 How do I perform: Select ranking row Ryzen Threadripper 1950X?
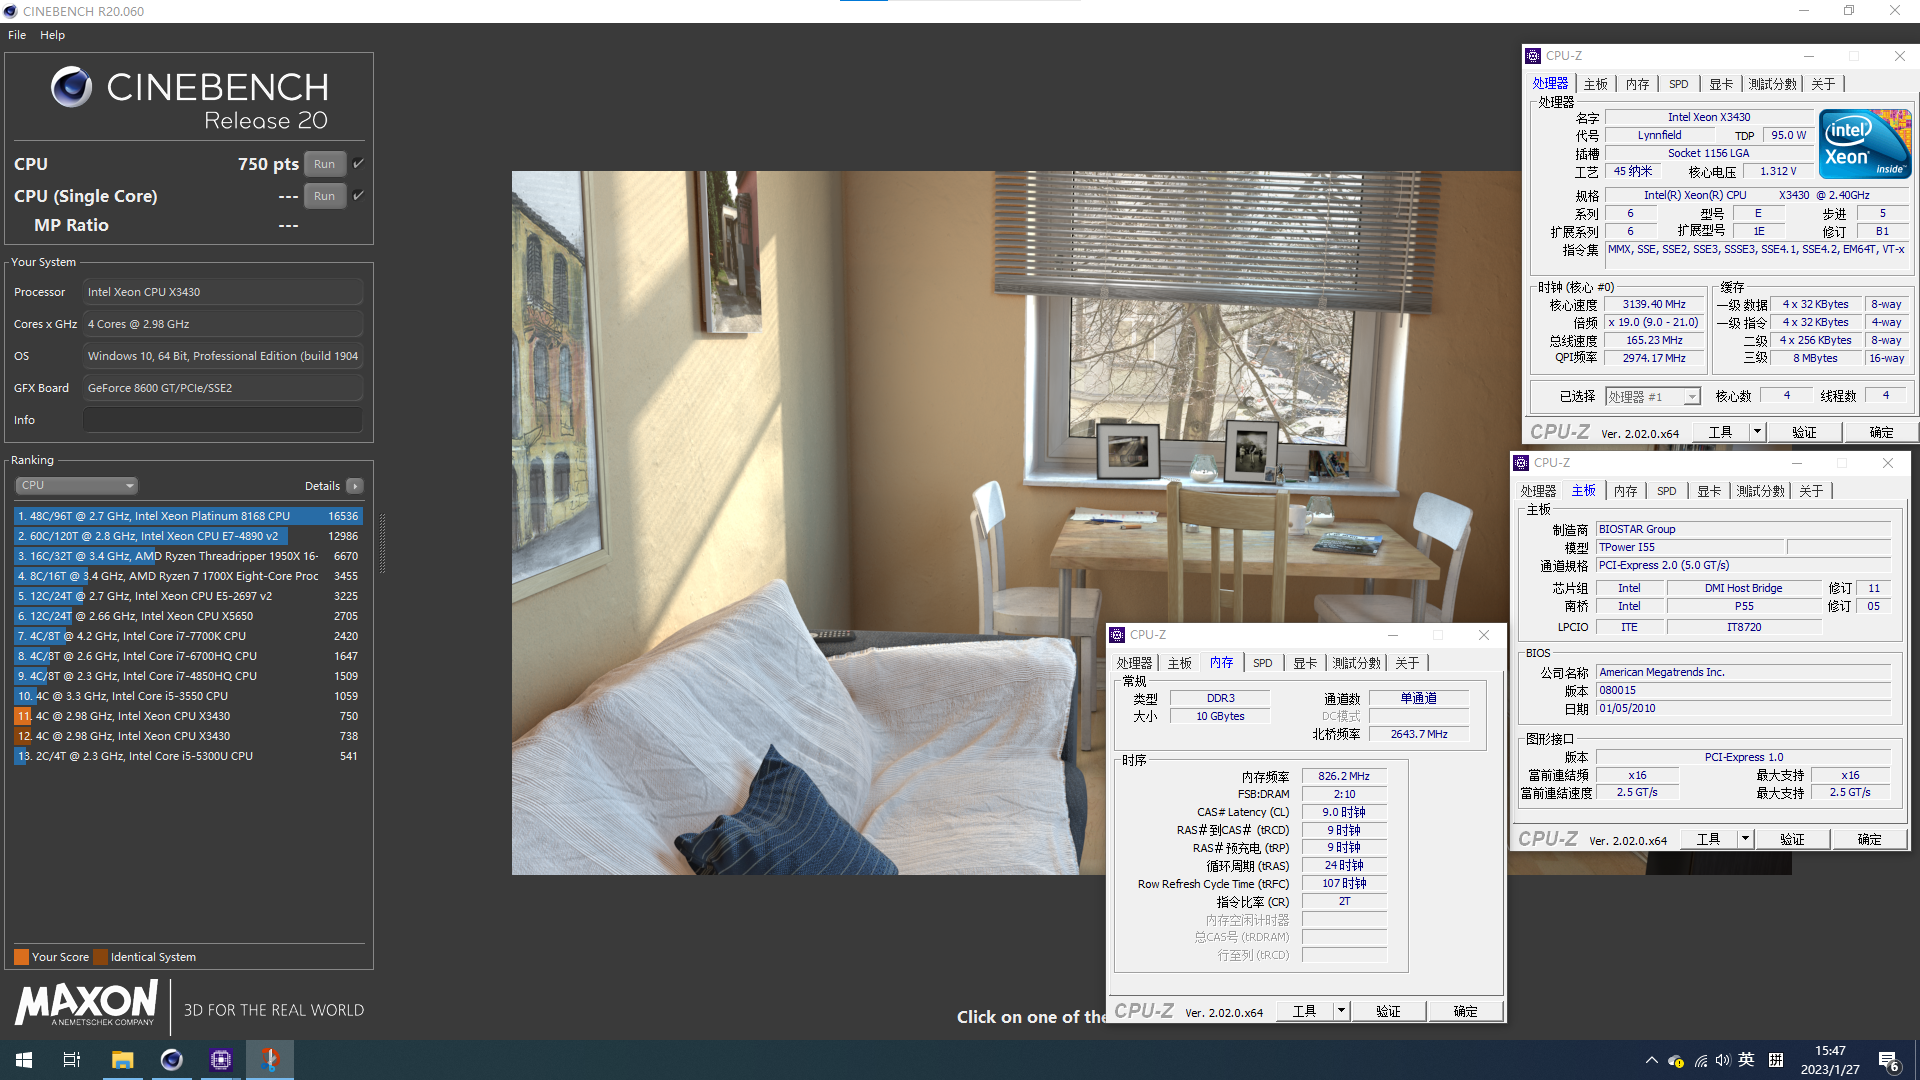point(188,556)
